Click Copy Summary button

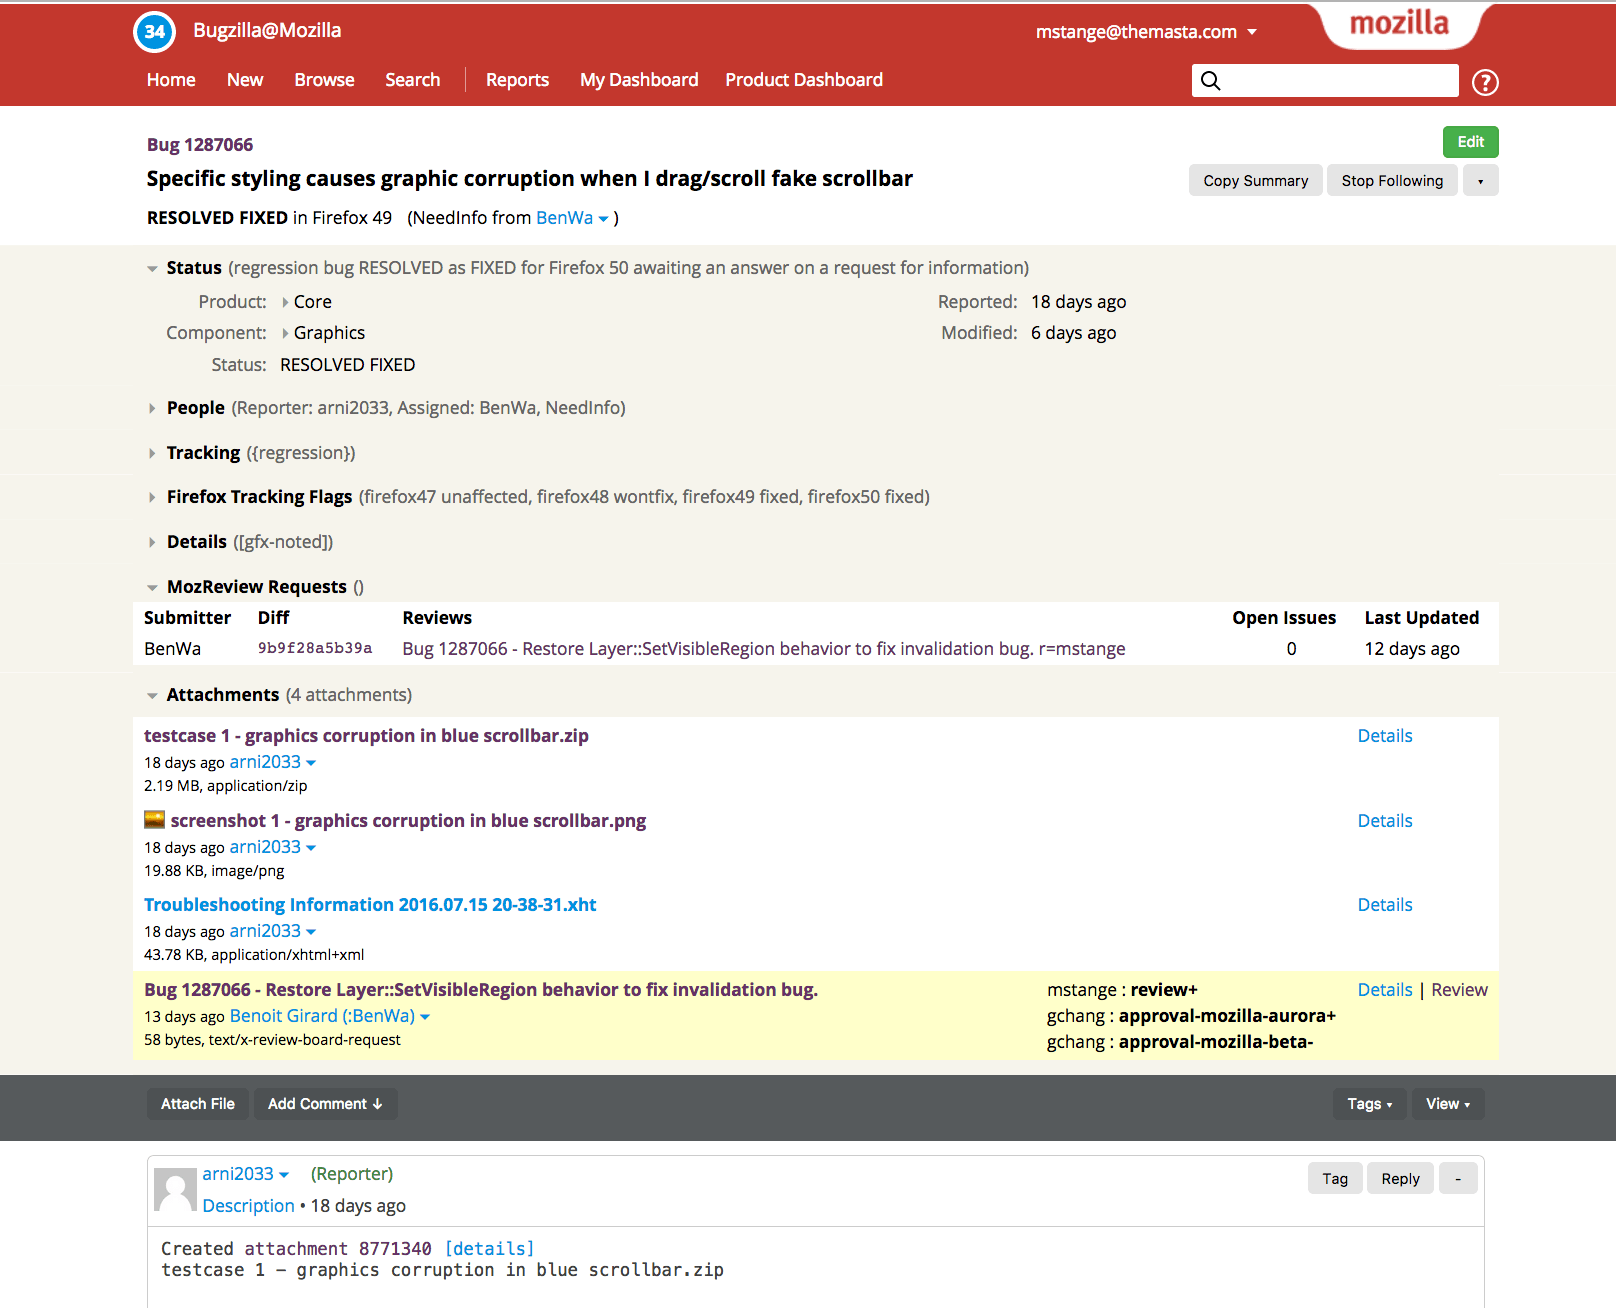(1256, 181)
